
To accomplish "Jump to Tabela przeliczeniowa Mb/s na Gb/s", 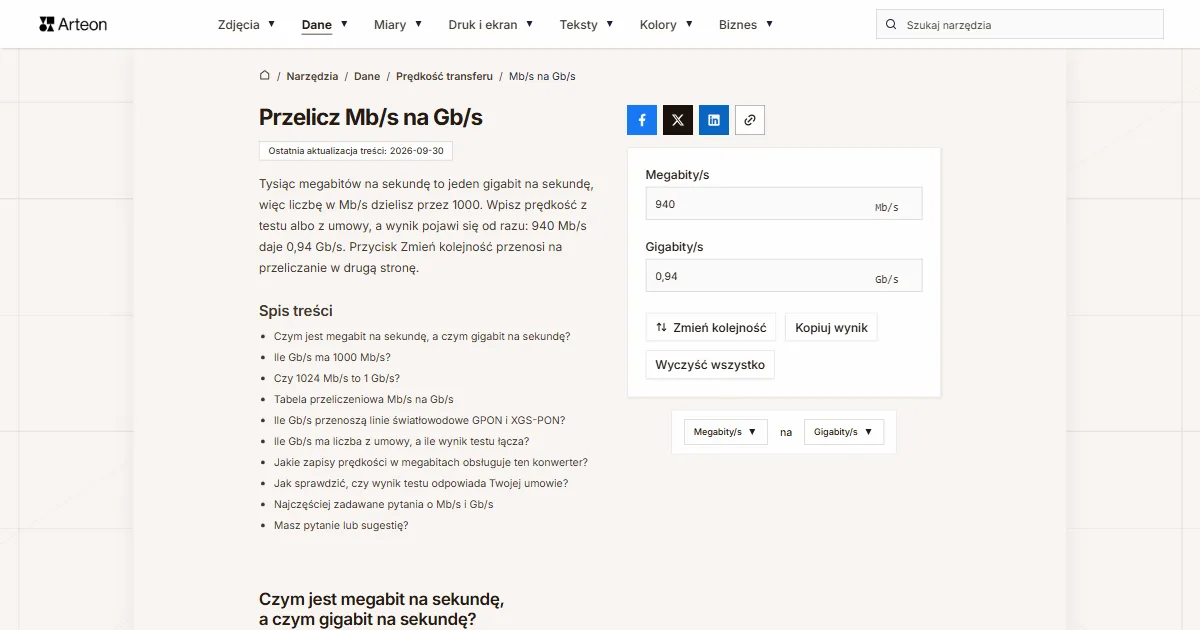I will (364, 399).
